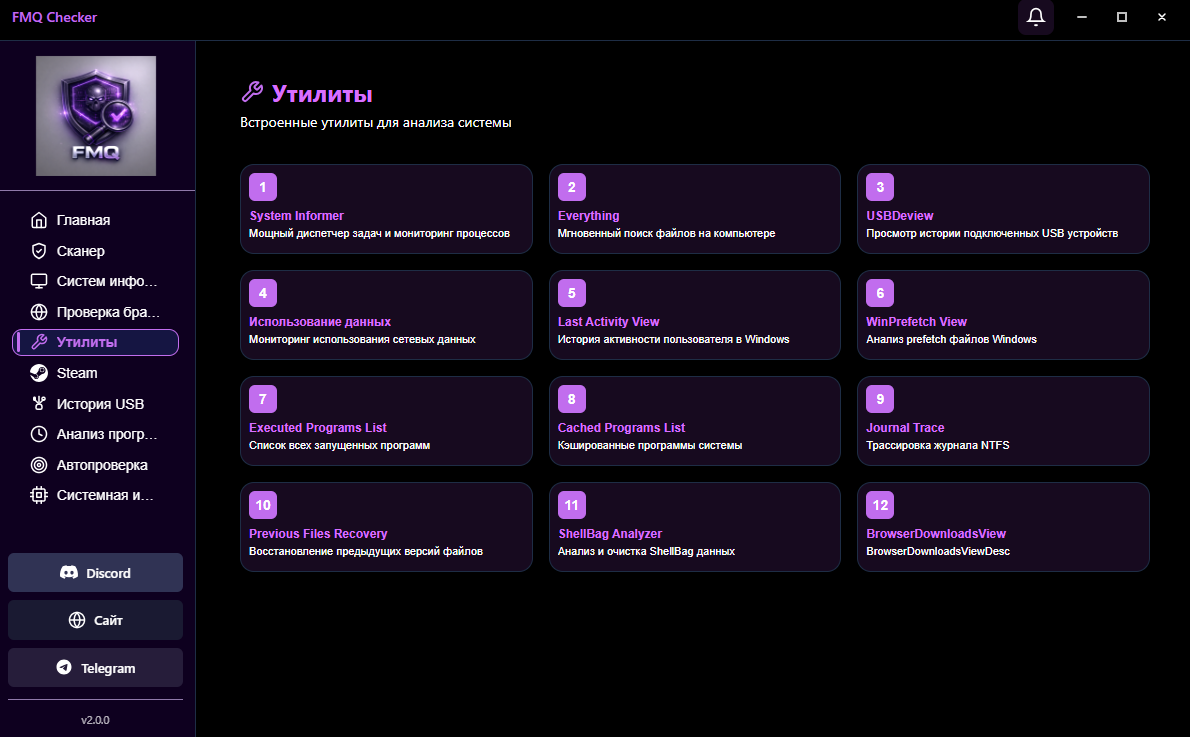This screenshot has width=1190, height=737.
Task: Launch the System Informer utility card
Action: click(x=386, y=209)
